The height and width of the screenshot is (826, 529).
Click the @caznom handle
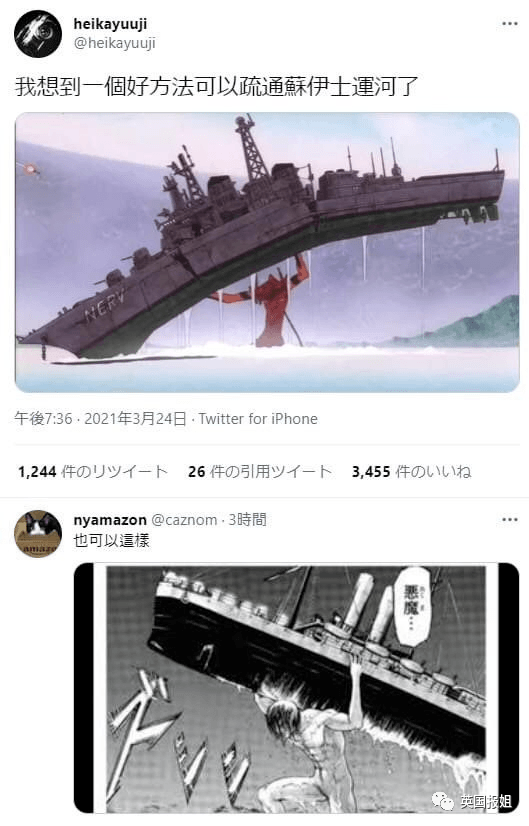coord(184,520)
